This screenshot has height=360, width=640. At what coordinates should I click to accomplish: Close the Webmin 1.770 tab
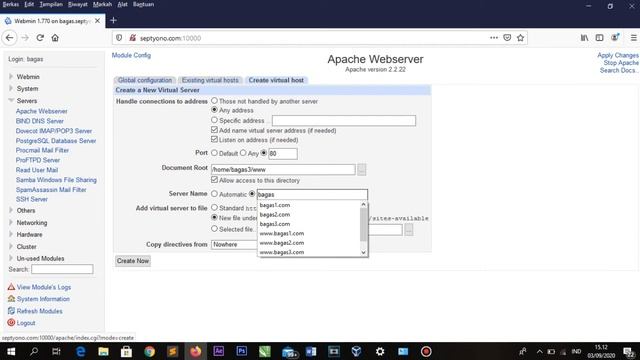[98, 21]
